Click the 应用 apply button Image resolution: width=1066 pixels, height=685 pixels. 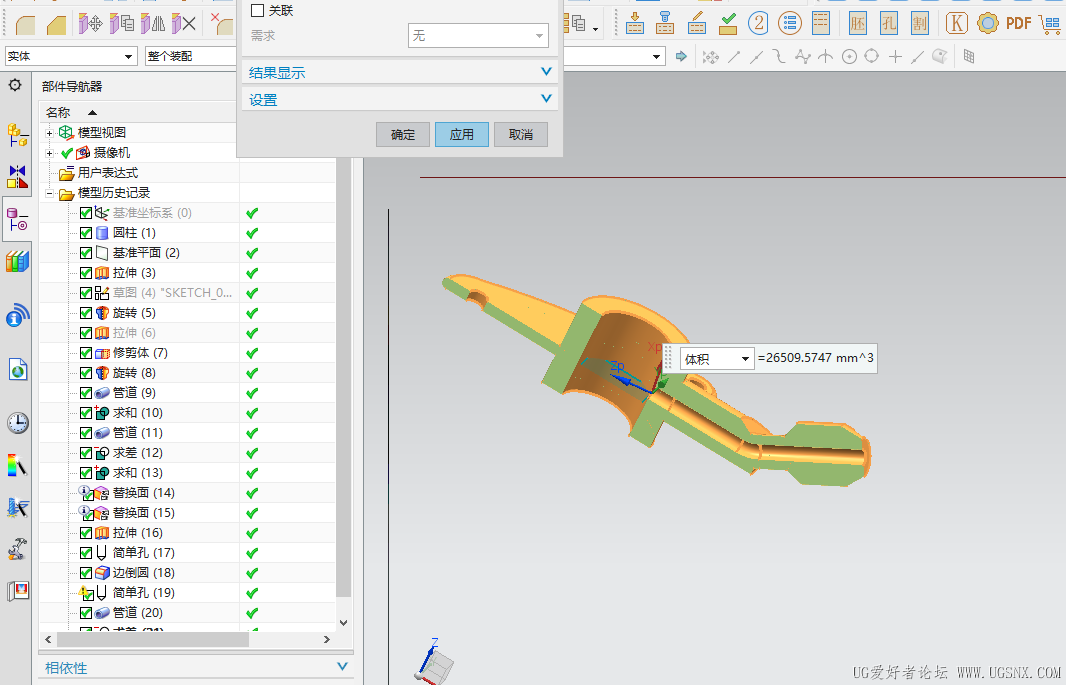pos(462,135)
